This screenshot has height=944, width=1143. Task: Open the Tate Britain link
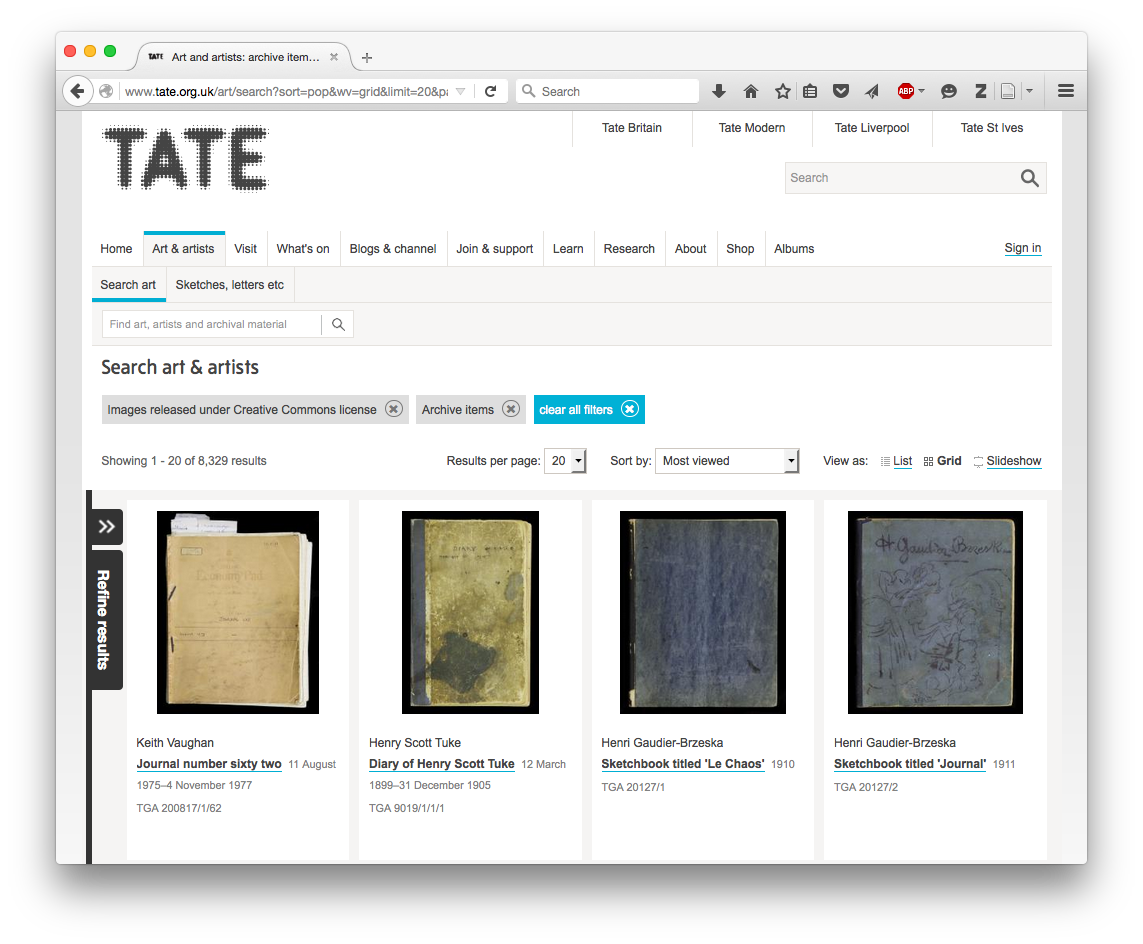click(x=632, y=128)
